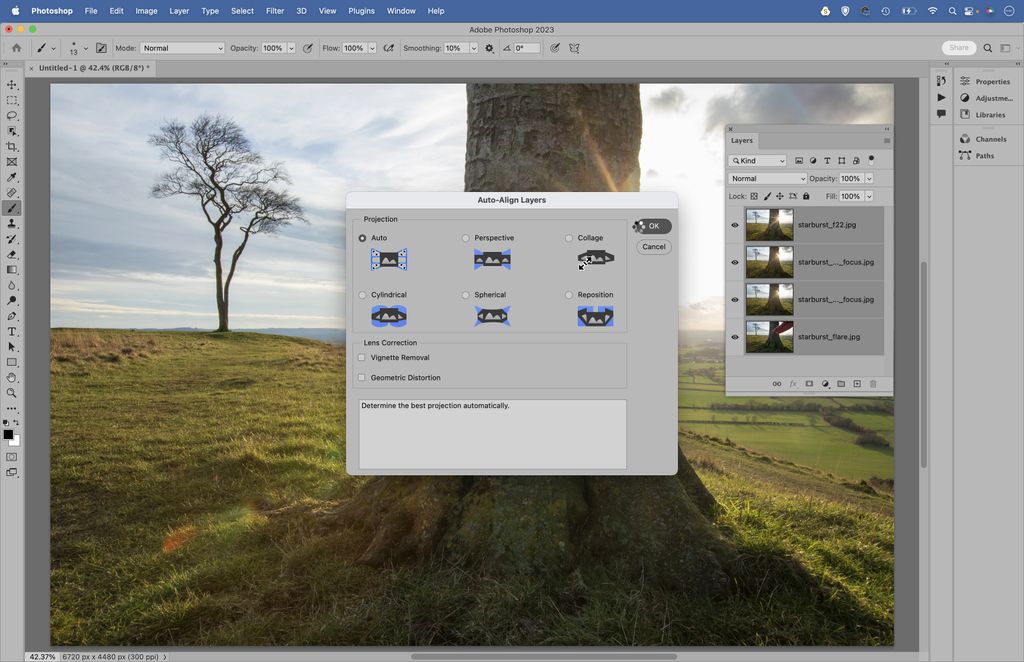1024x662 pixels.
Task: Pick the Eyedropper tool
Action: pyautogui.click(x=12, y=178)
